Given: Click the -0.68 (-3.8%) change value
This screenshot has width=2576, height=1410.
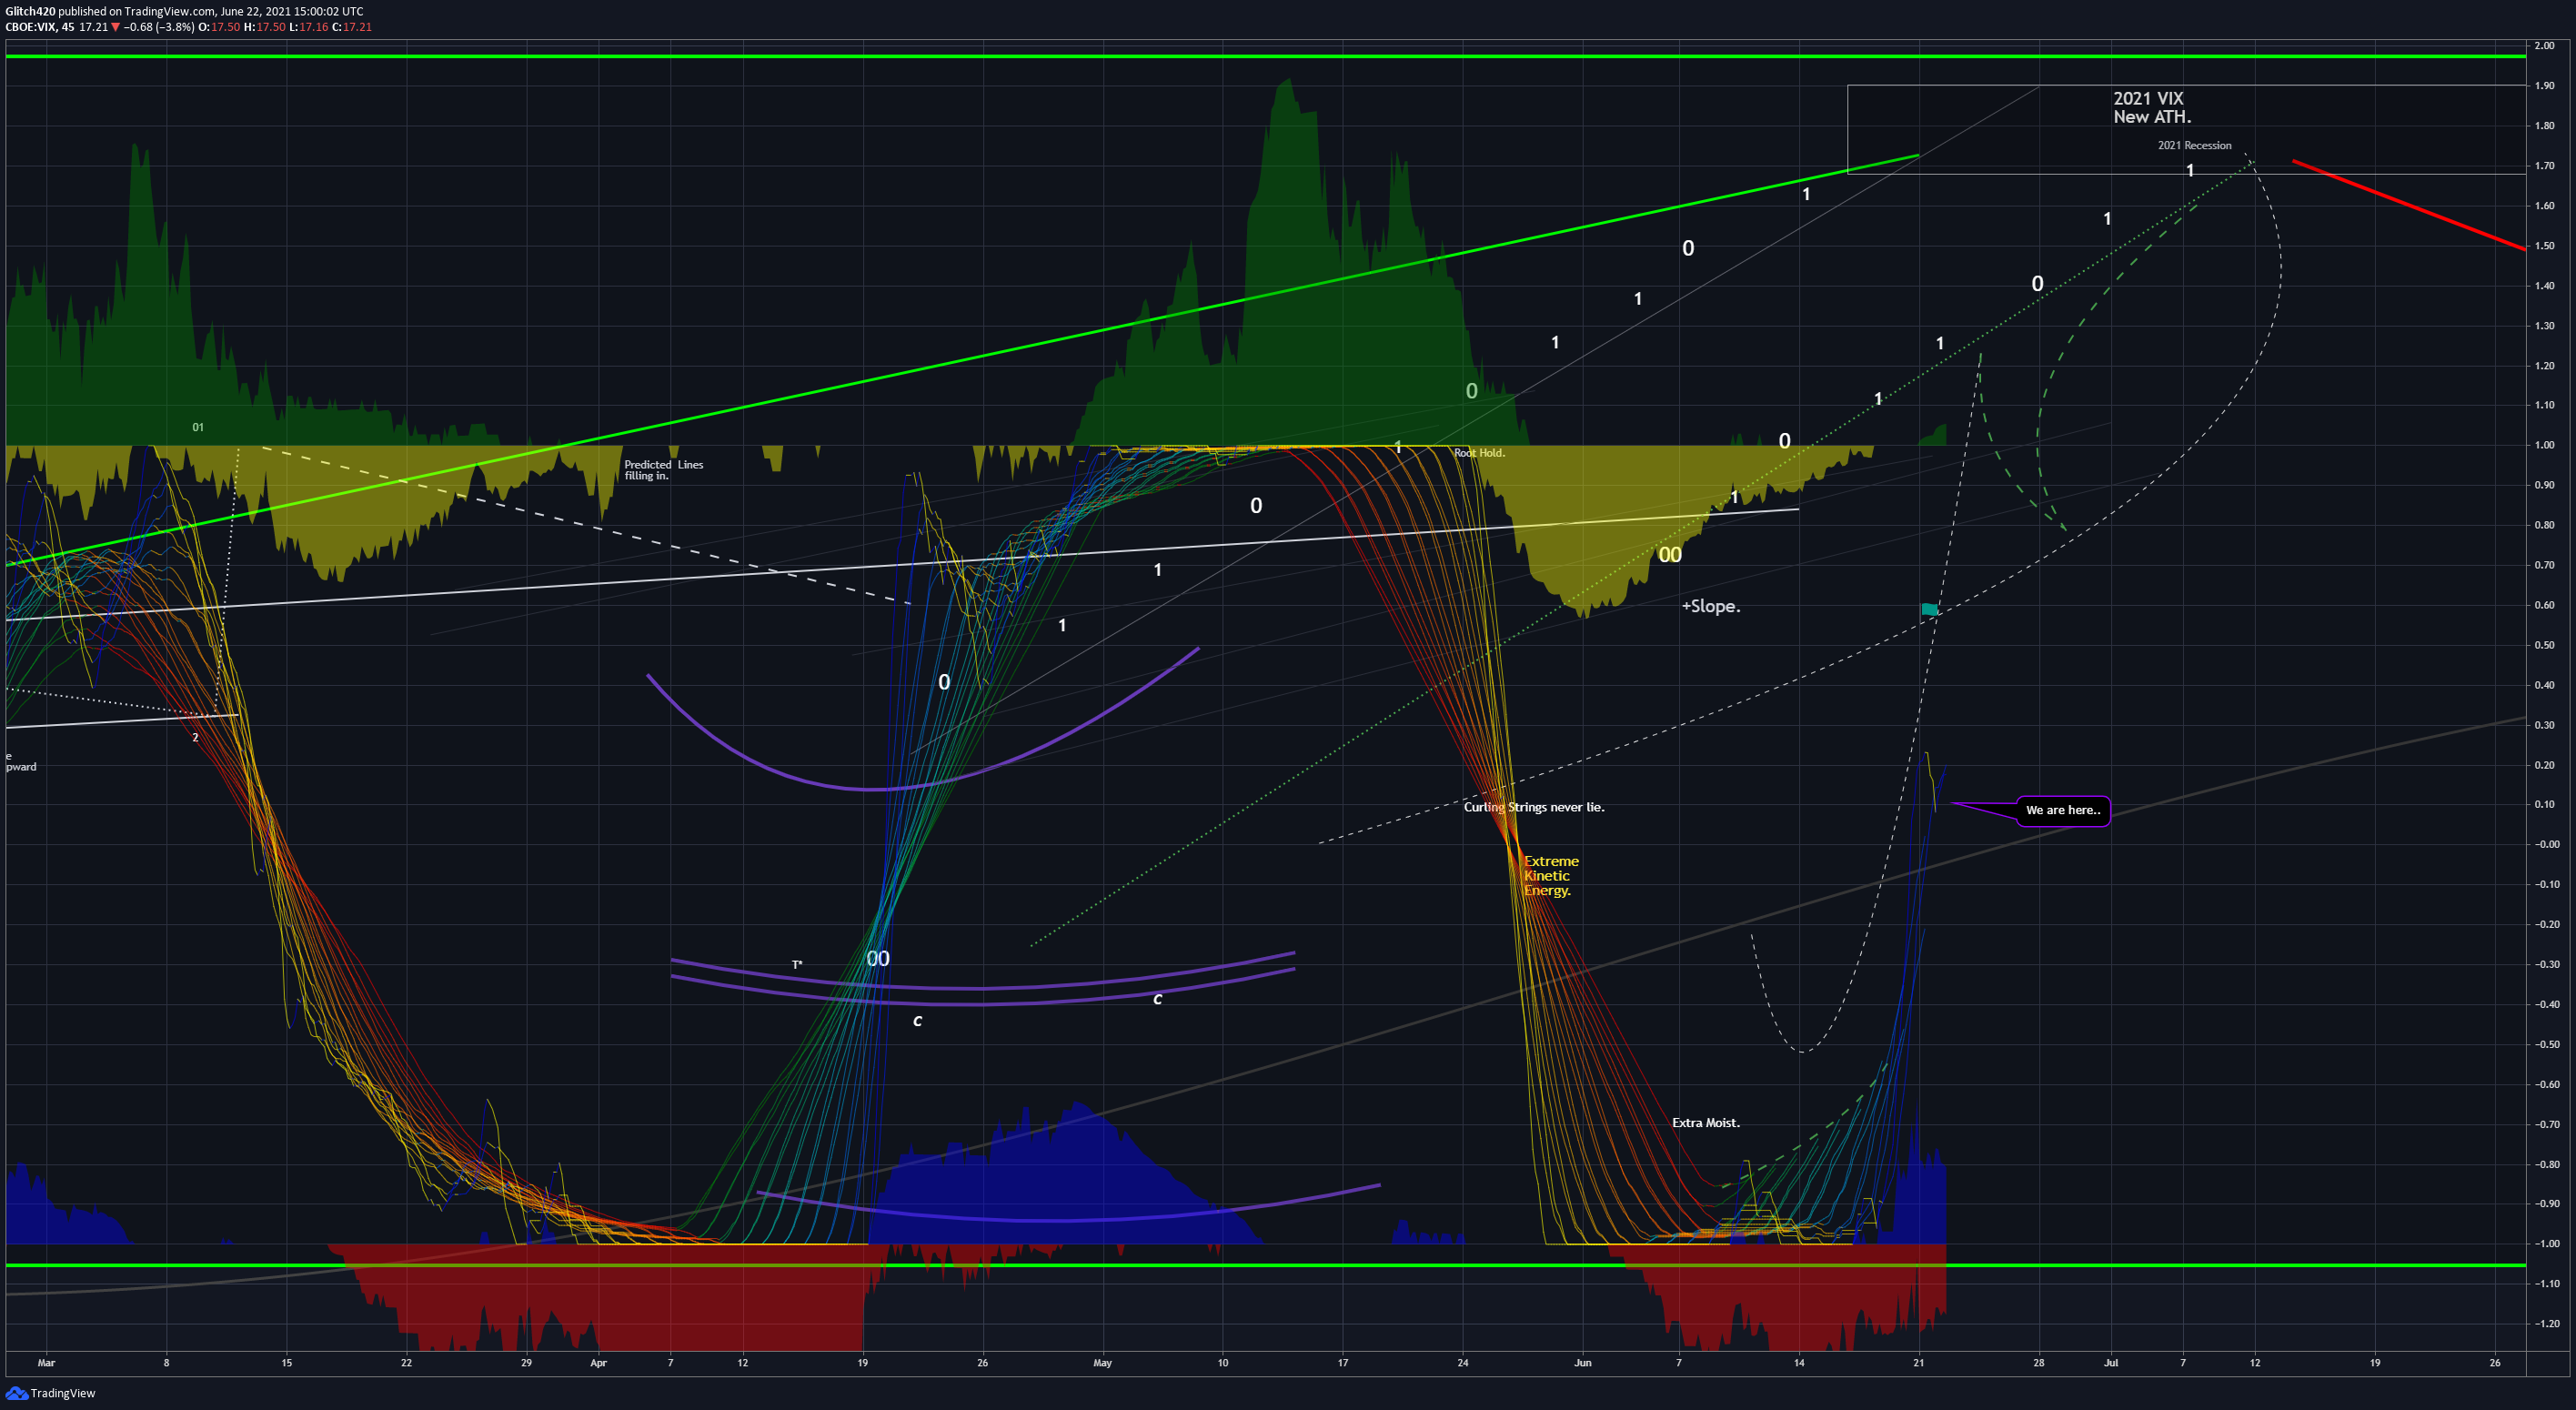Looking at the screenshot, I should click(159, 27).
